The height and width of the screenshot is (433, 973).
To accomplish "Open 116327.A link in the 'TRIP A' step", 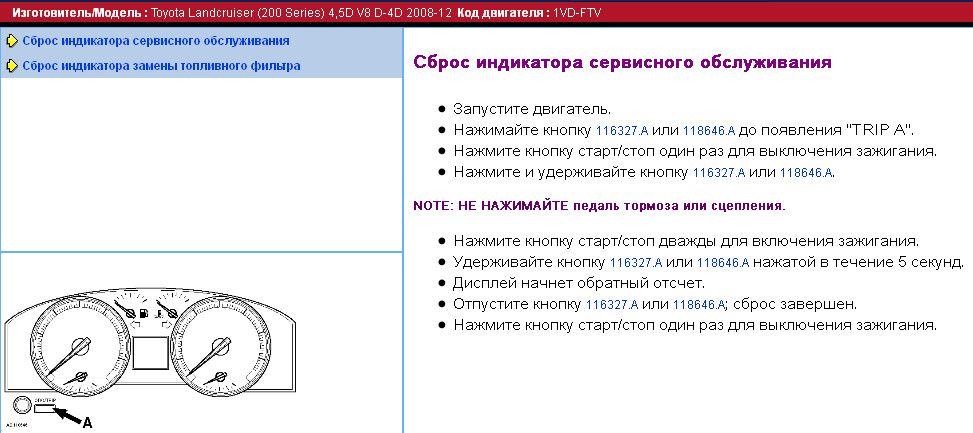I will click(x=622, y=131).
